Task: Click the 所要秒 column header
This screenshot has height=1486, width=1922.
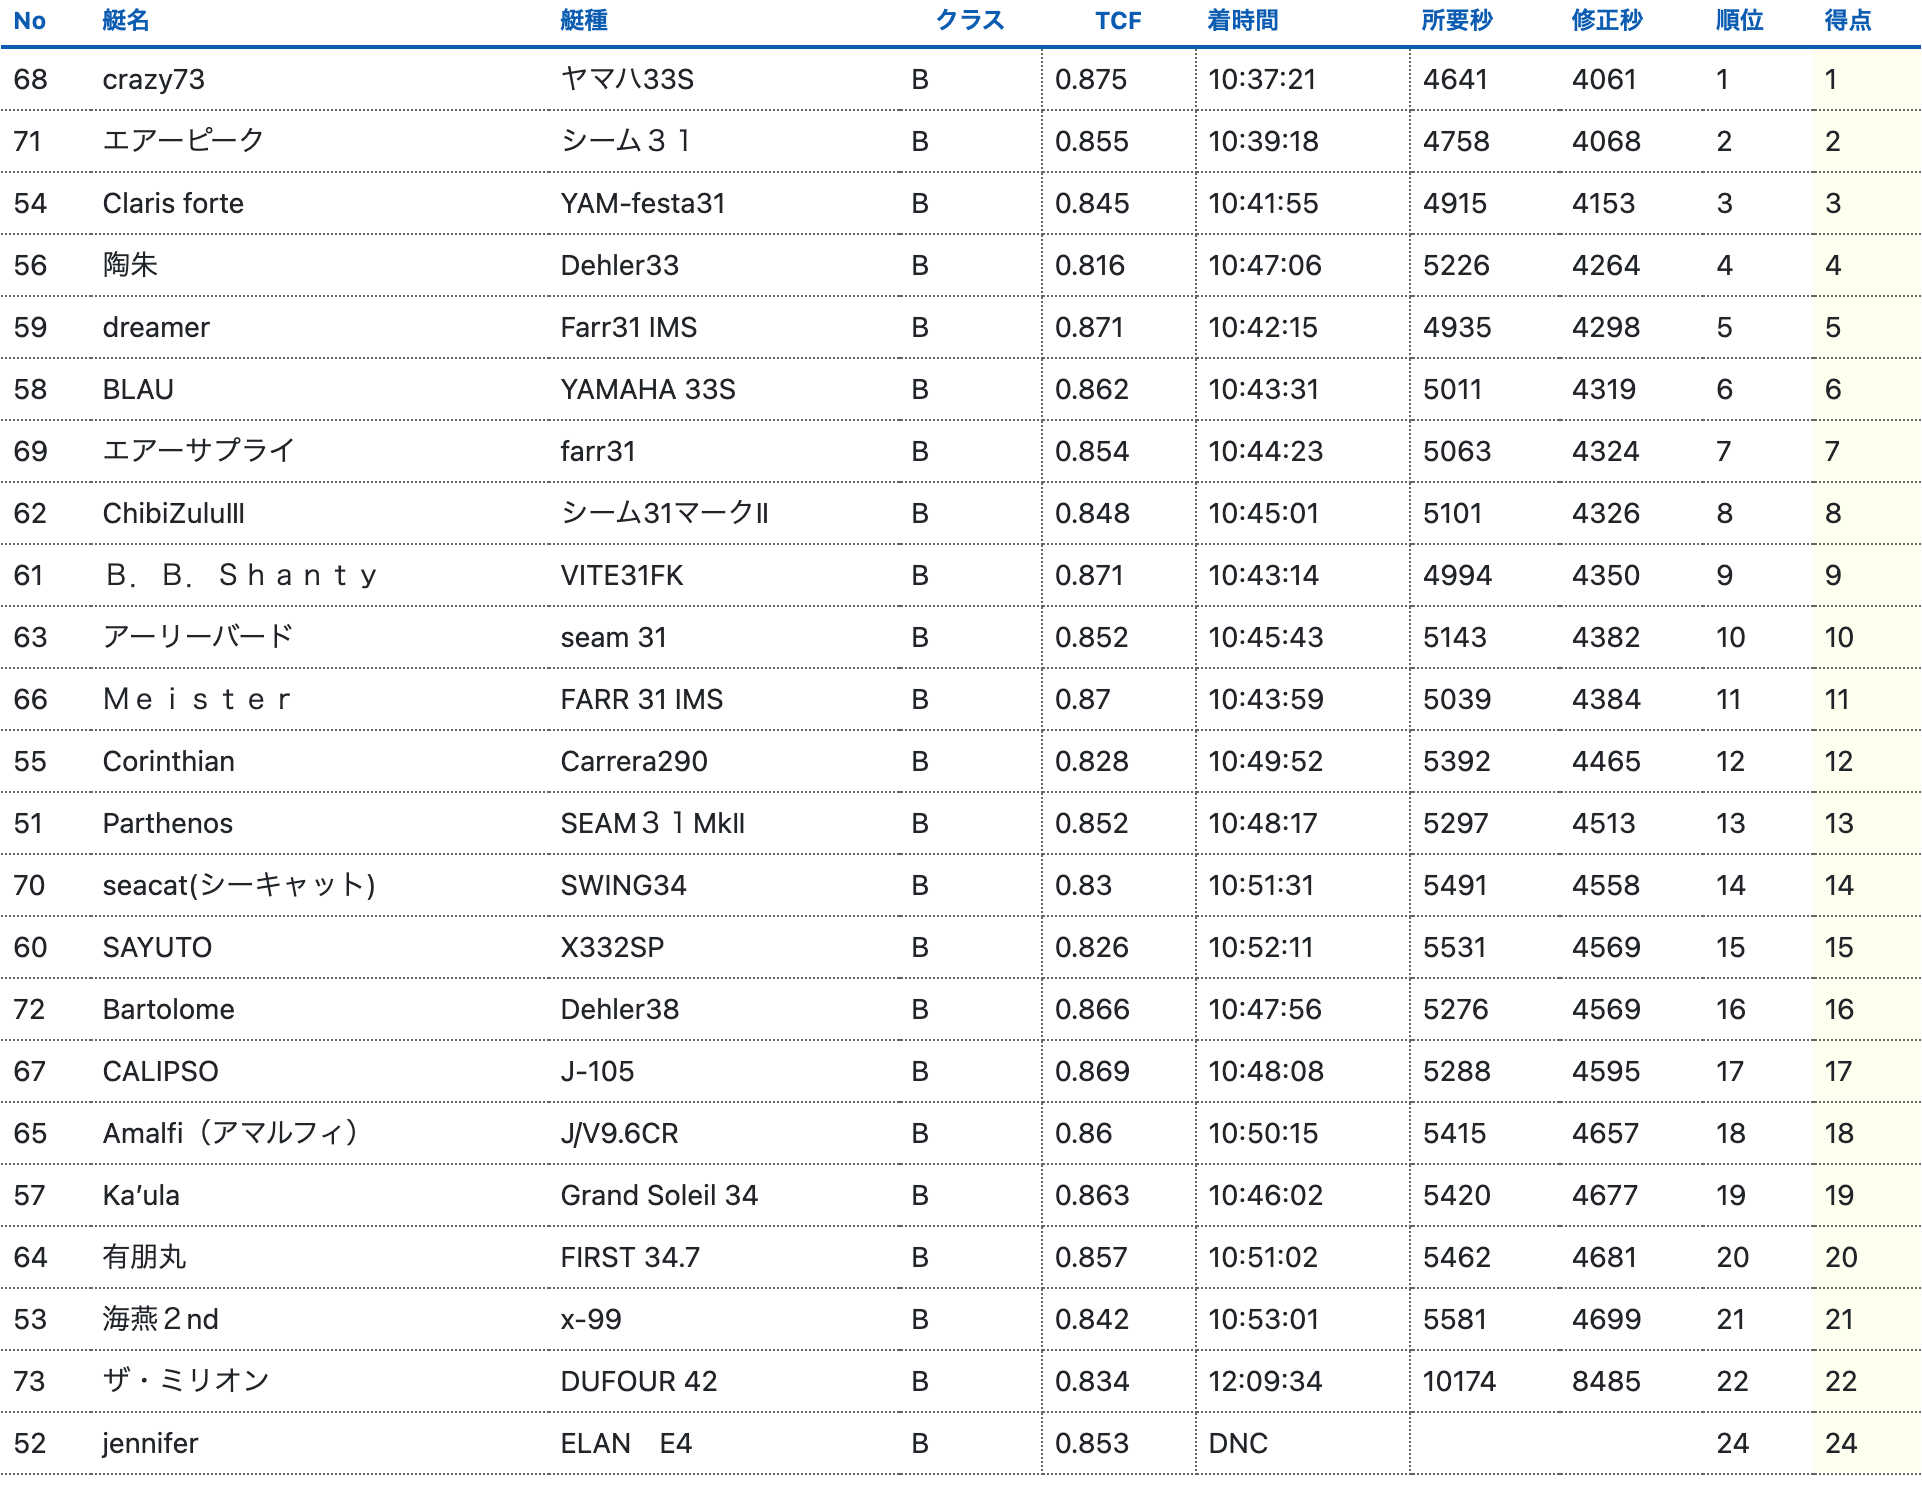Action: tap(1456, 20)
